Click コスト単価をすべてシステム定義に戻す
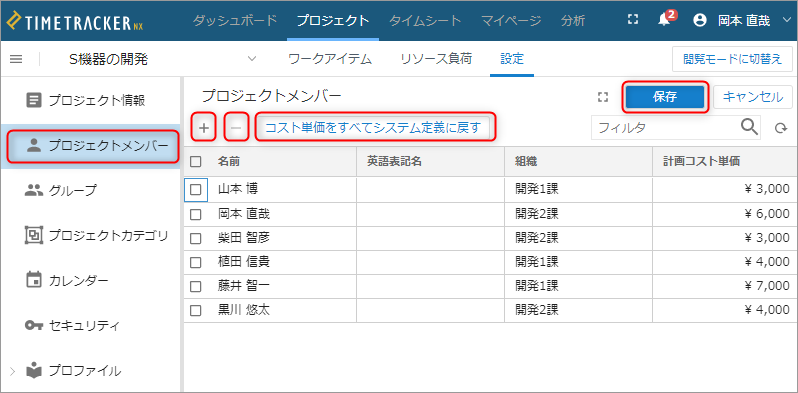The height and width of the screenshot is (393, 798). (x=373, y=128)
